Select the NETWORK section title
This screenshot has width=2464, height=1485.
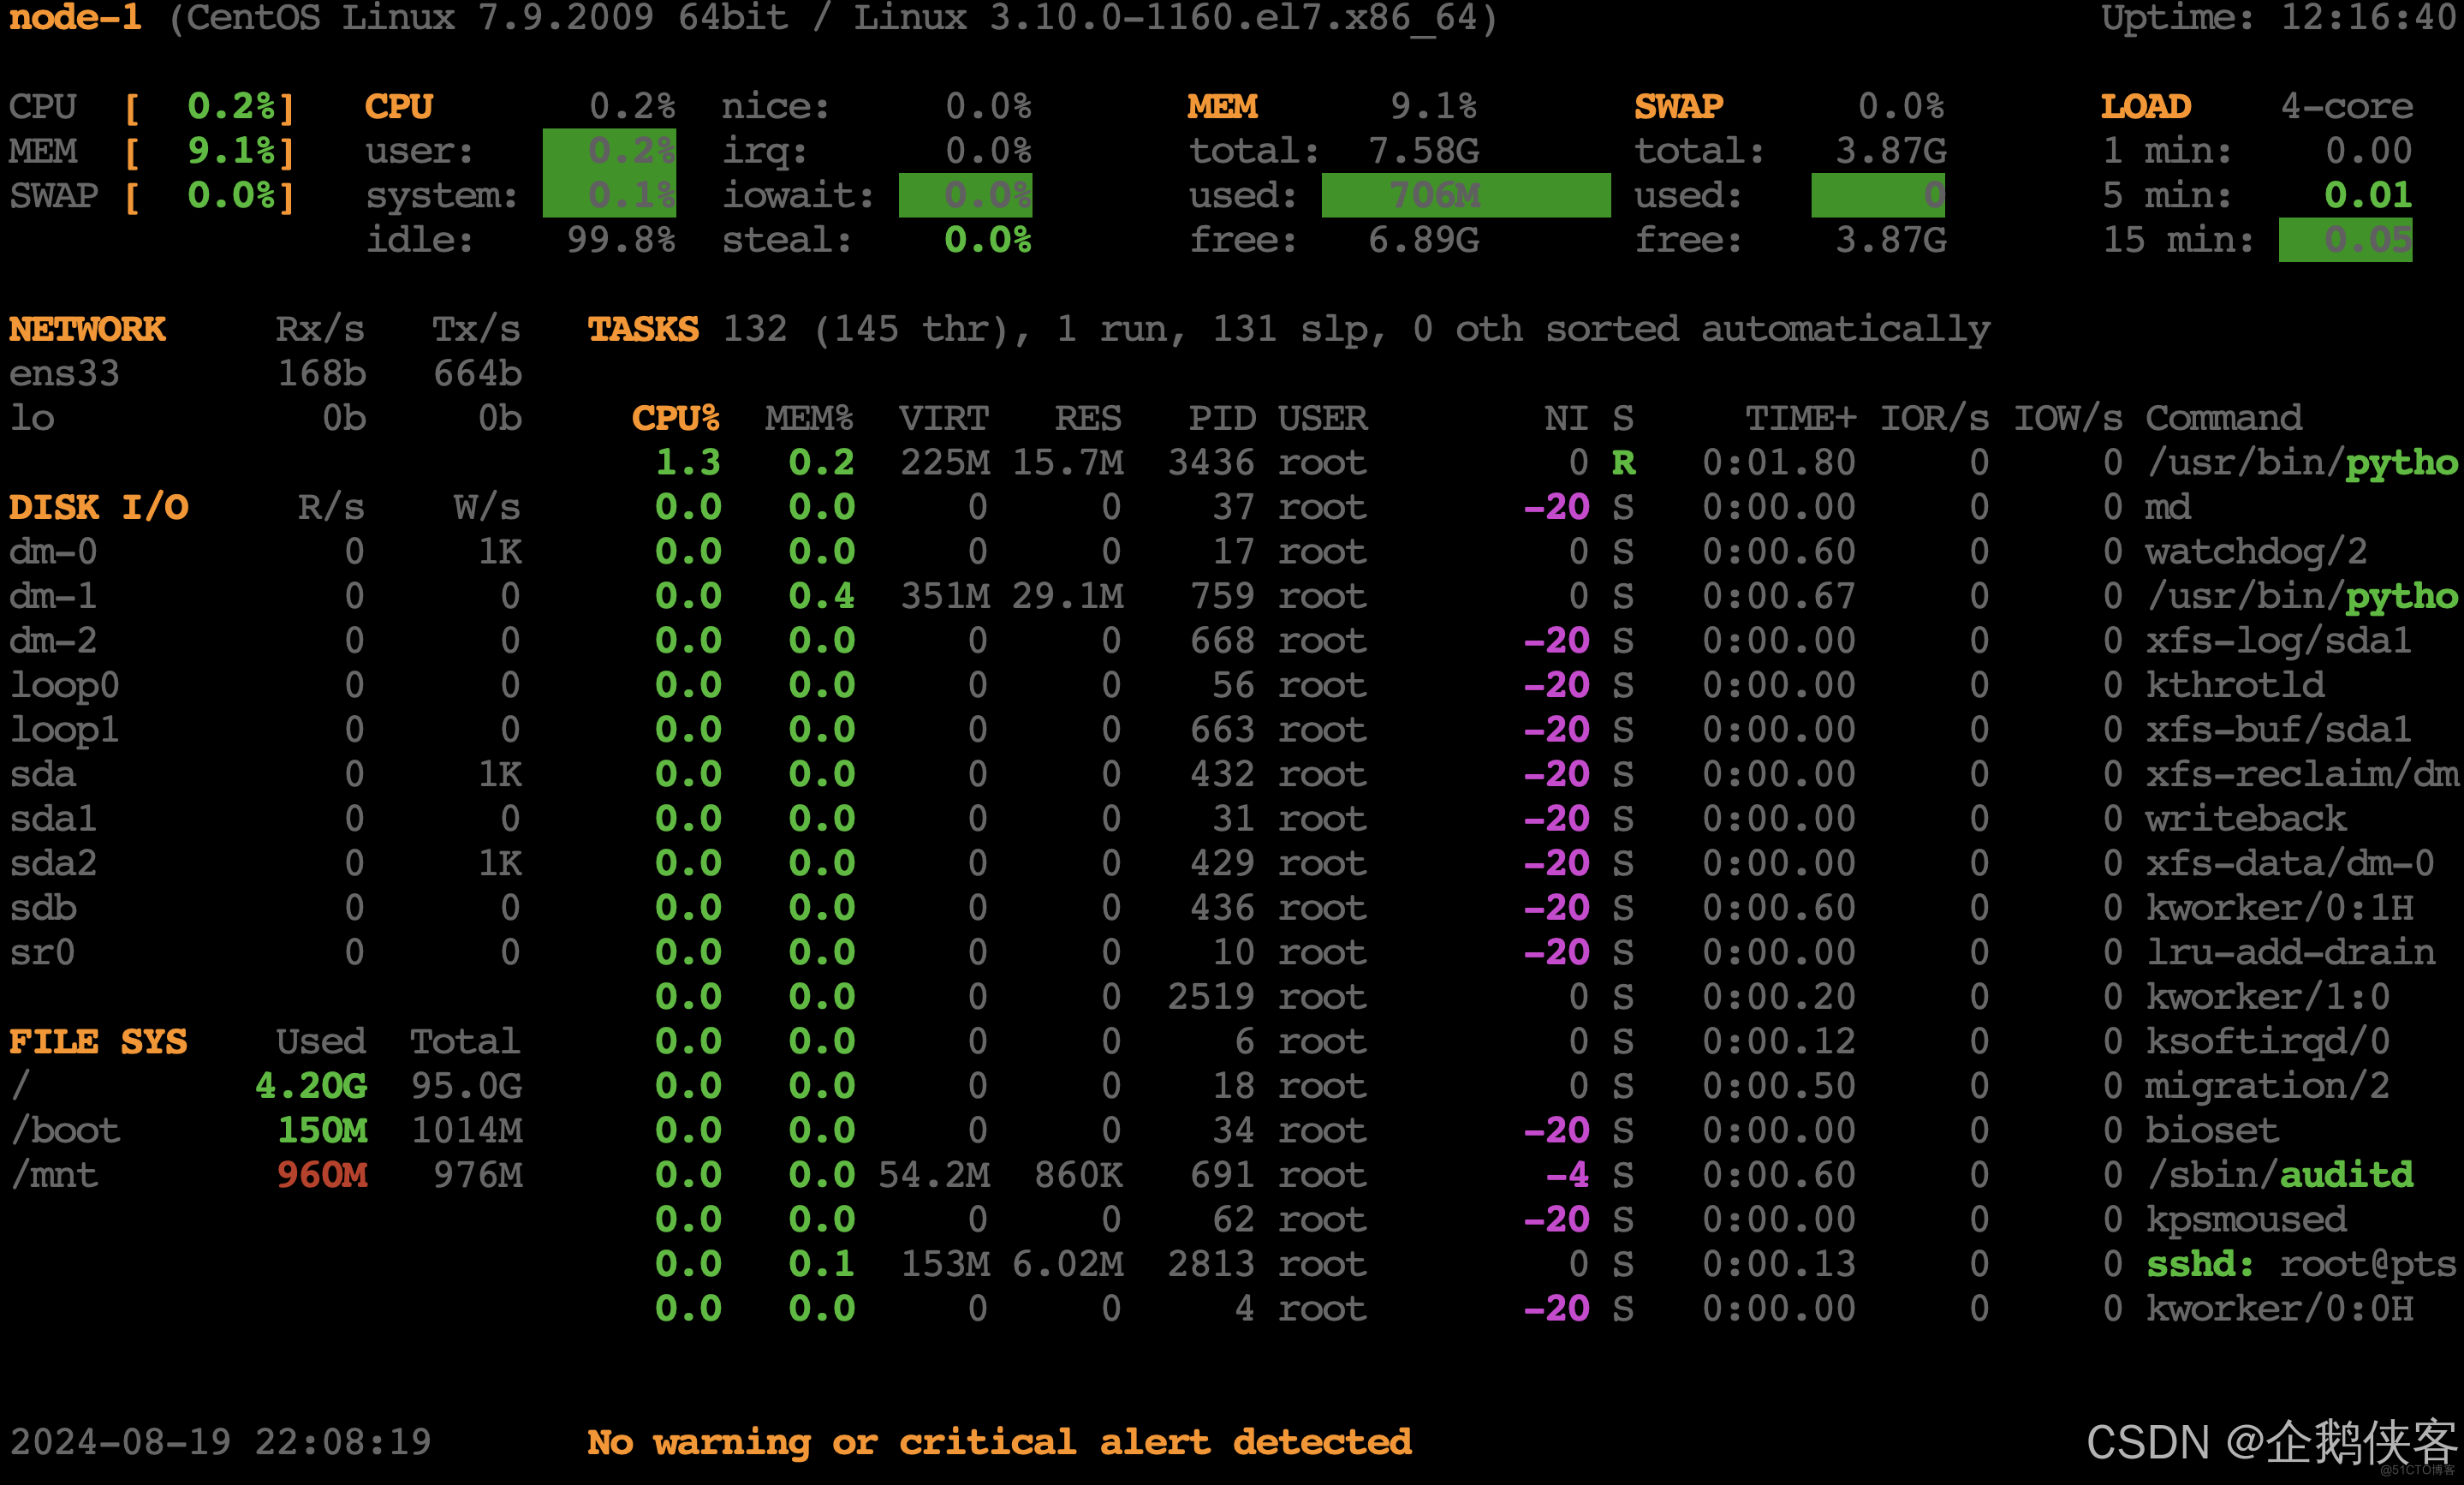[88, 329]
